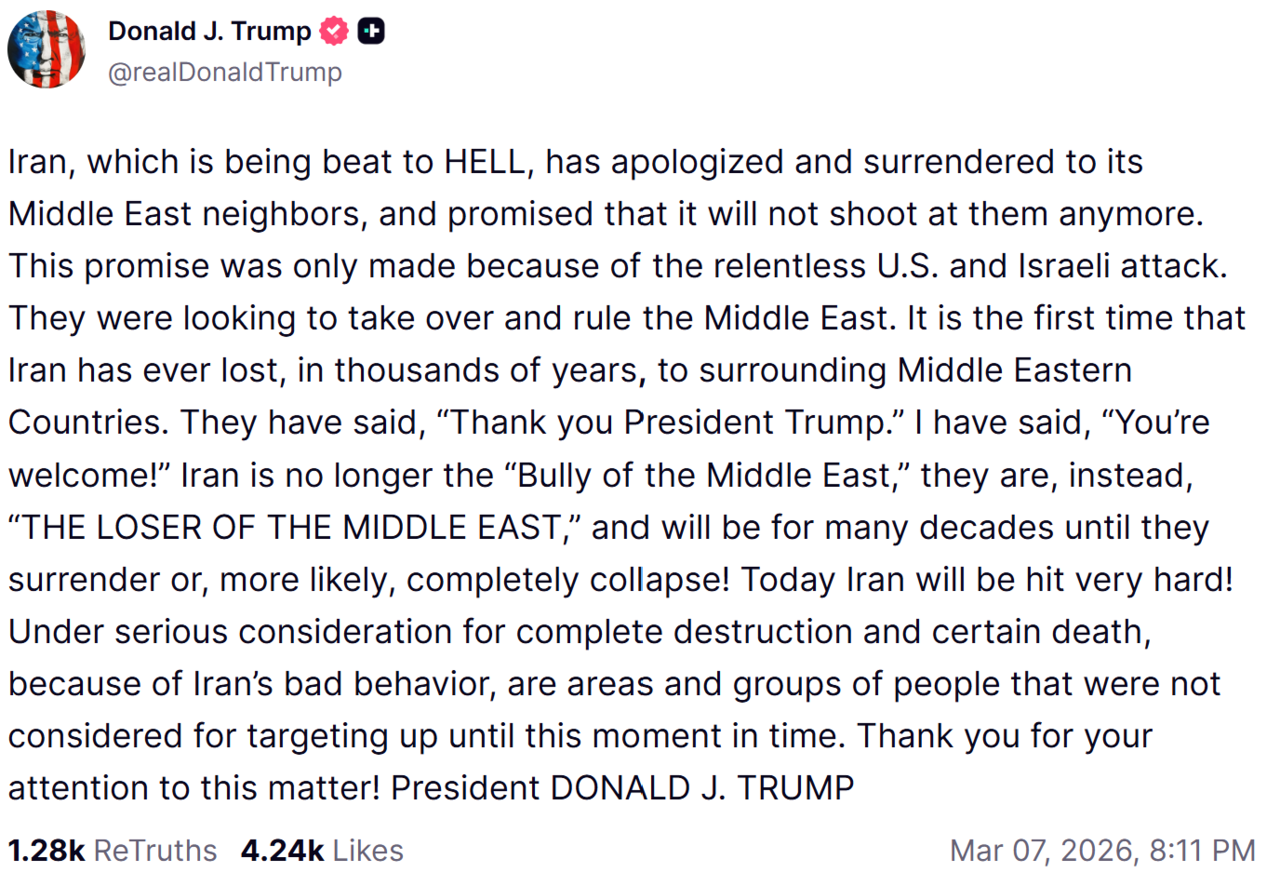
Task: Visit the @realDonaldTrump handle link
Action: pyautogui.click(x=224, y=72)
